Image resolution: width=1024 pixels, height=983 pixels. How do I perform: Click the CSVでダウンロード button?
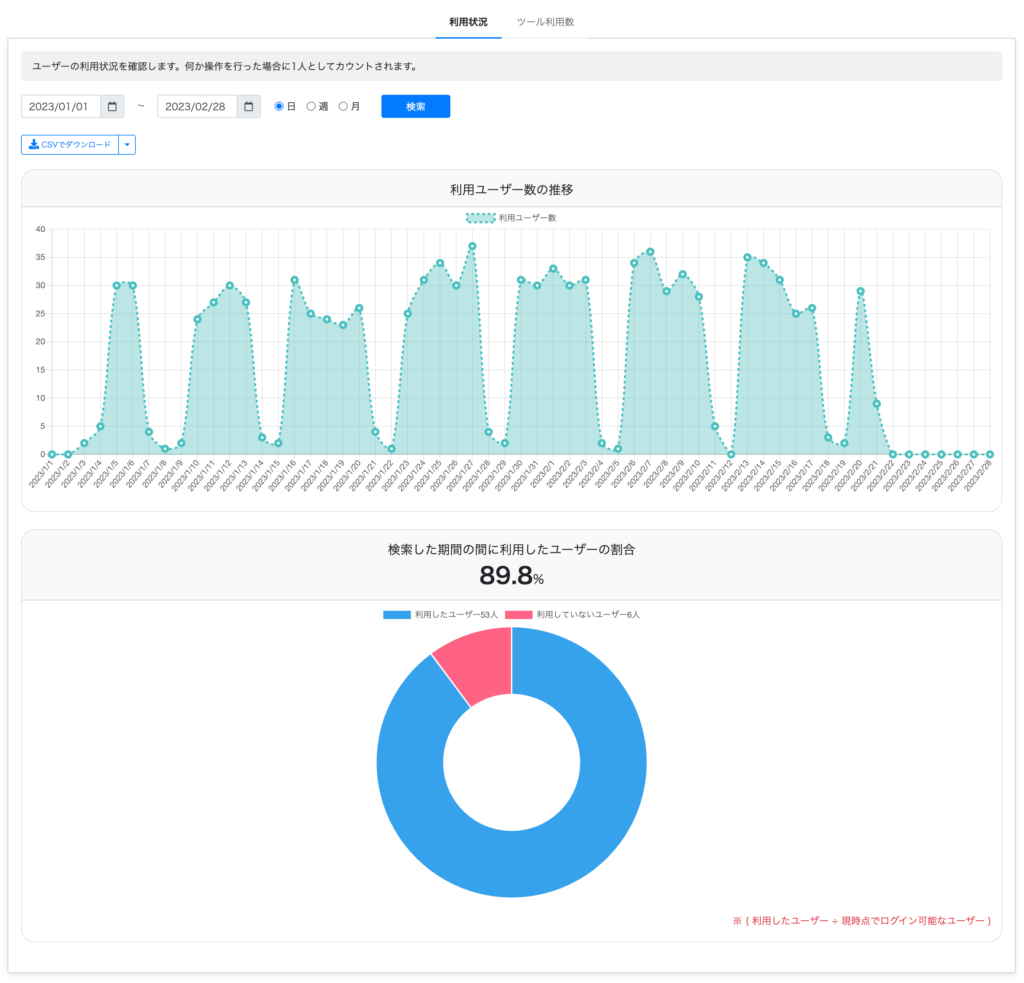pyautogui.click(x=70, y=145)
